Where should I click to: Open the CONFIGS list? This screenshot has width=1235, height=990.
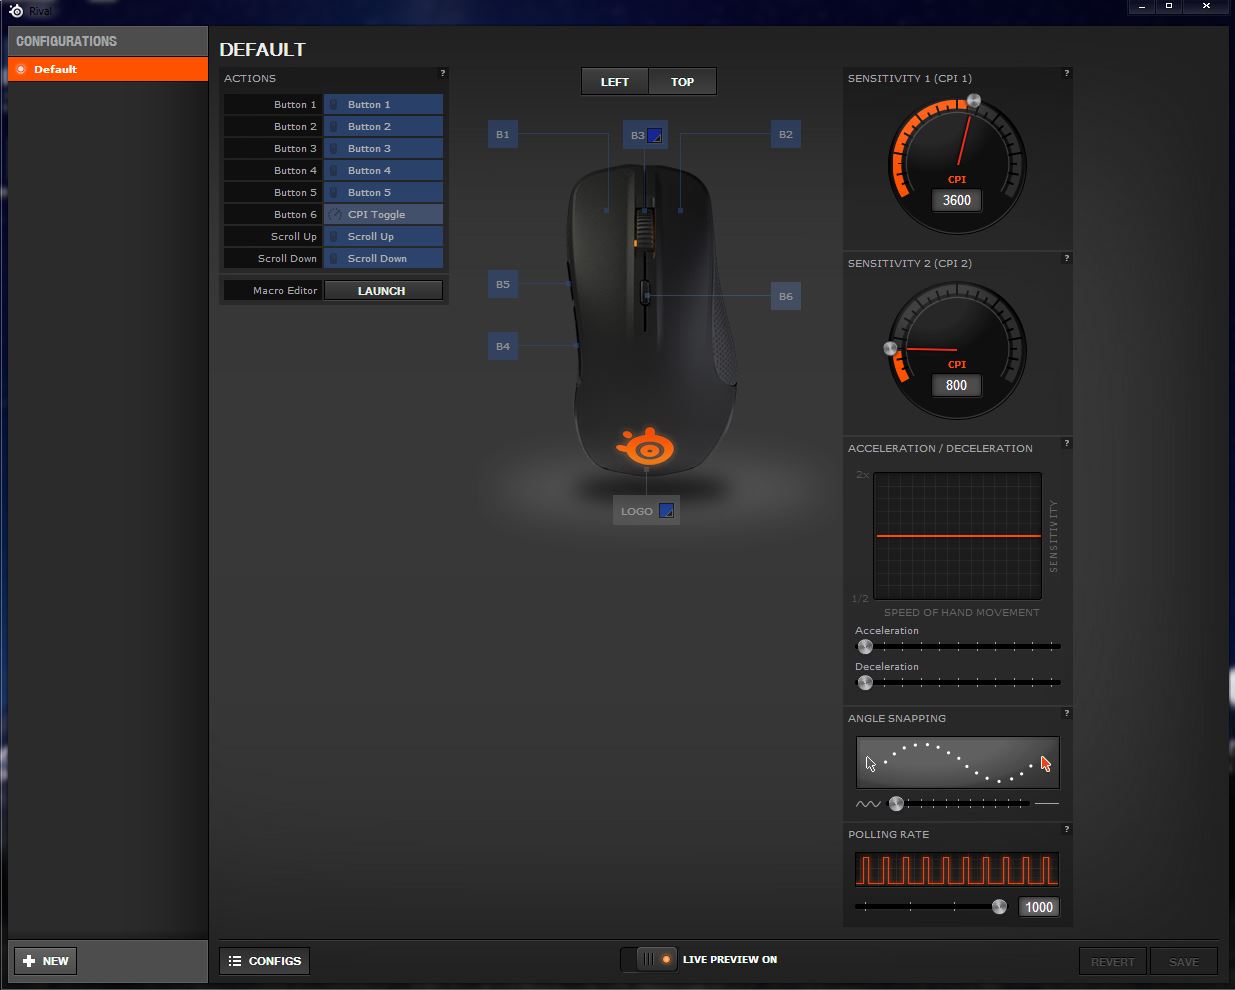[x=265, y=961]
